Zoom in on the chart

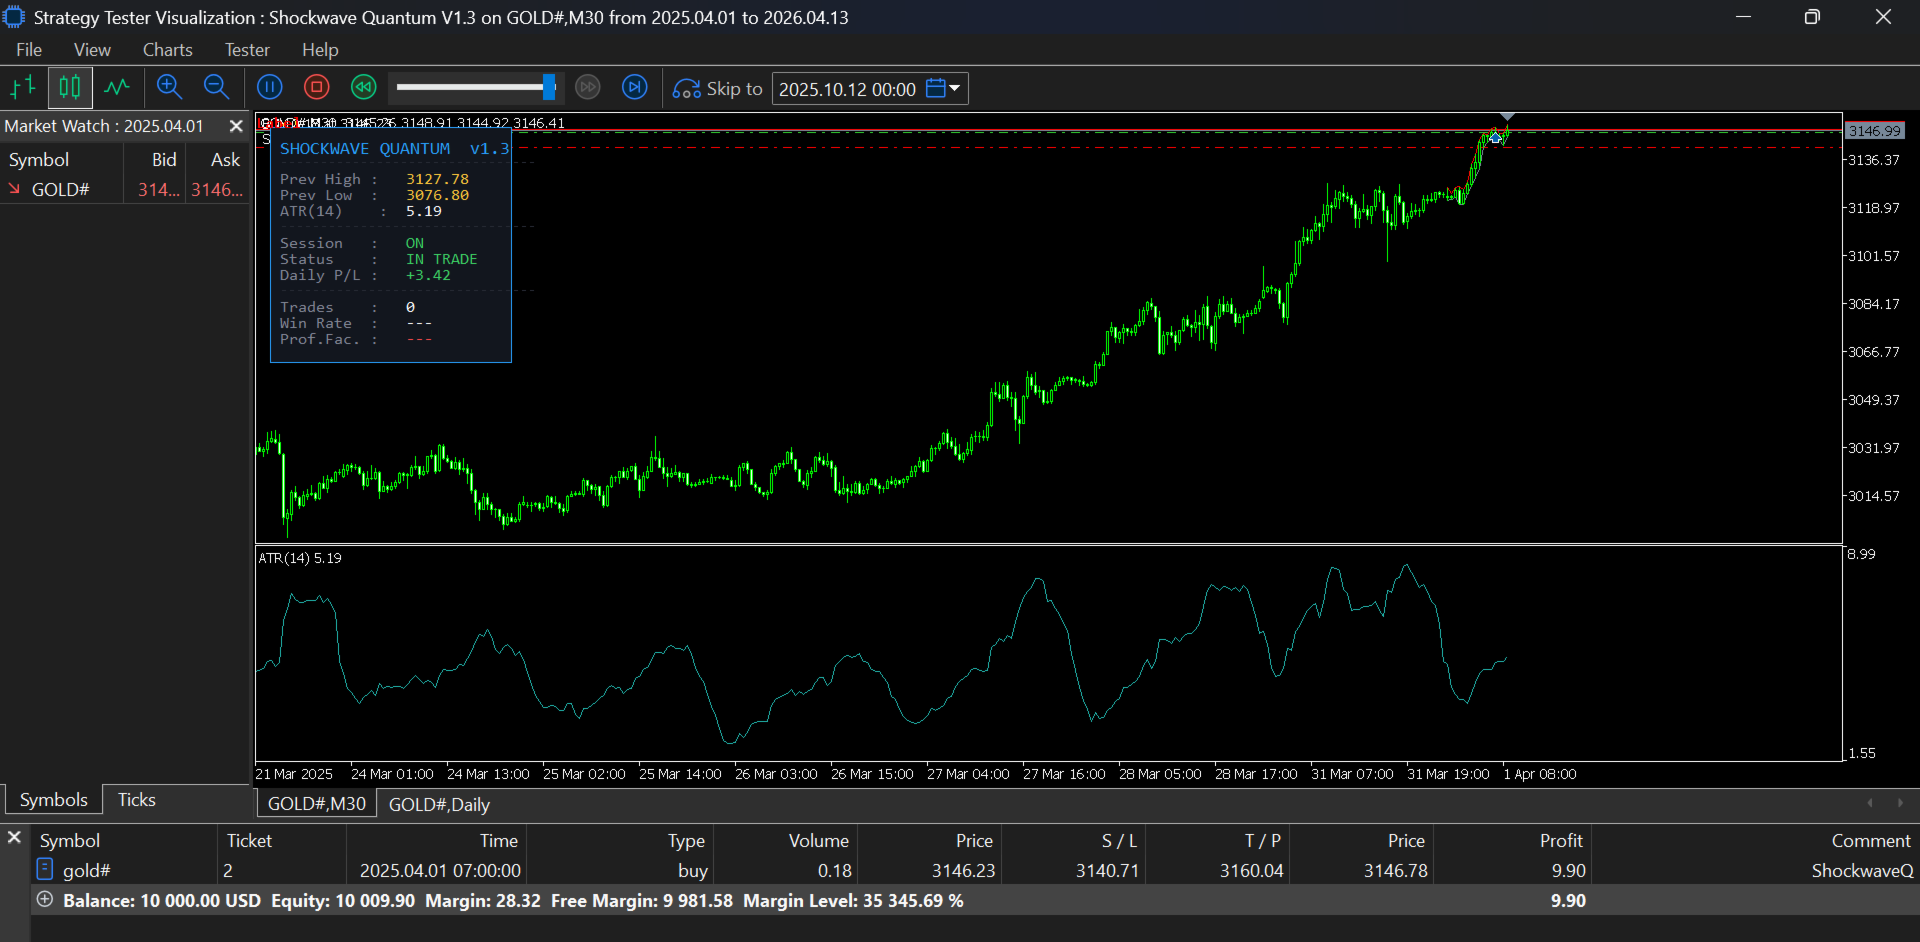[169, 88]
